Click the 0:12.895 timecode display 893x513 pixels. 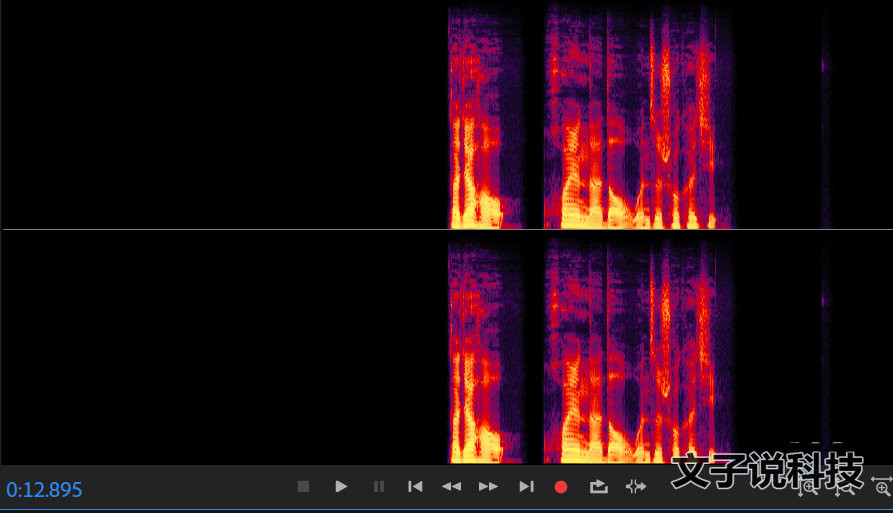coord(44,490)
